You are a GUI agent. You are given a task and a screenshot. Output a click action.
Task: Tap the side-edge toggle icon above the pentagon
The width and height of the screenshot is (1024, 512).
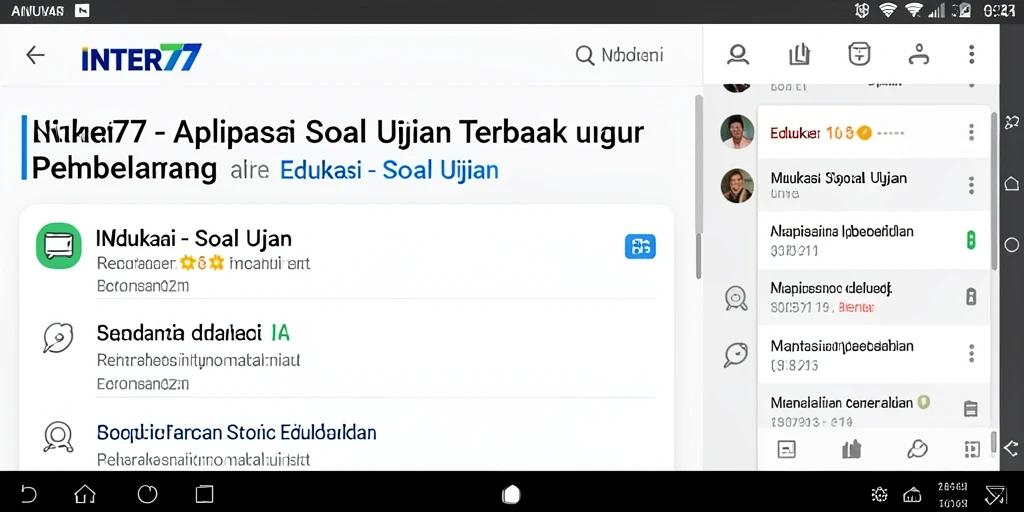pos(1012,121)
